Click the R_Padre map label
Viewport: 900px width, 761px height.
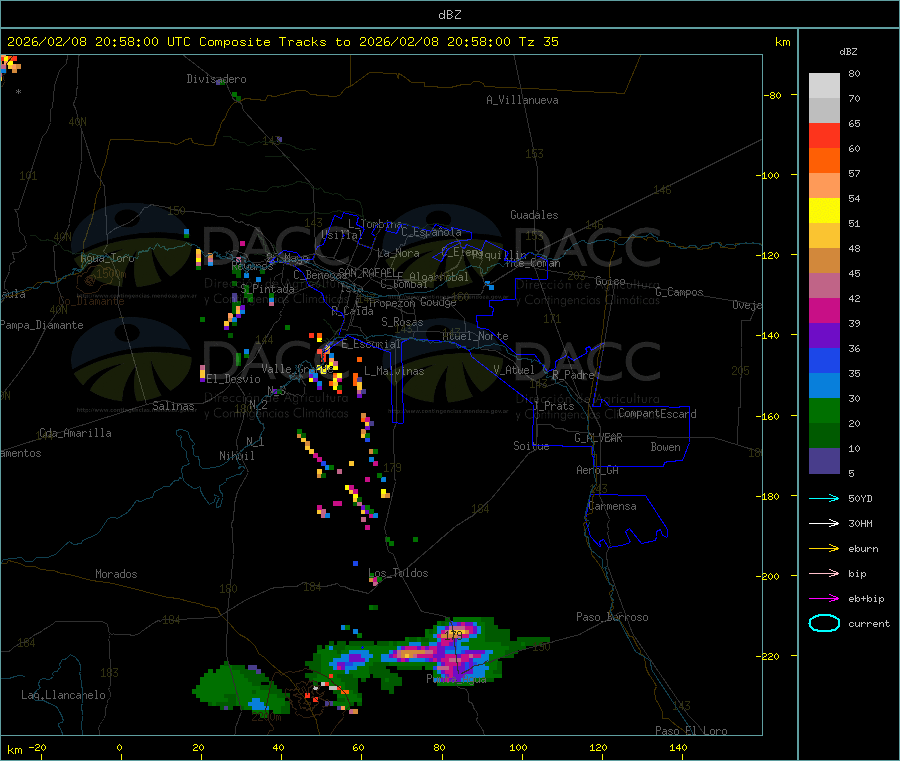tap(573, 375)
